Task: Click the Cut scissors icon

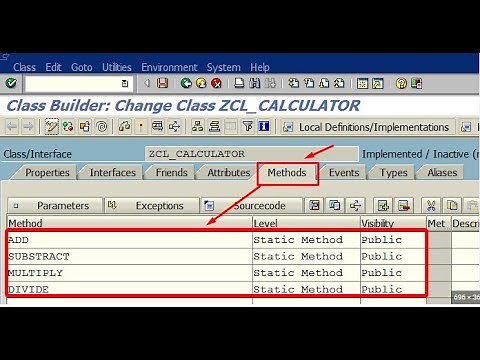Action: tap(431, 206)
